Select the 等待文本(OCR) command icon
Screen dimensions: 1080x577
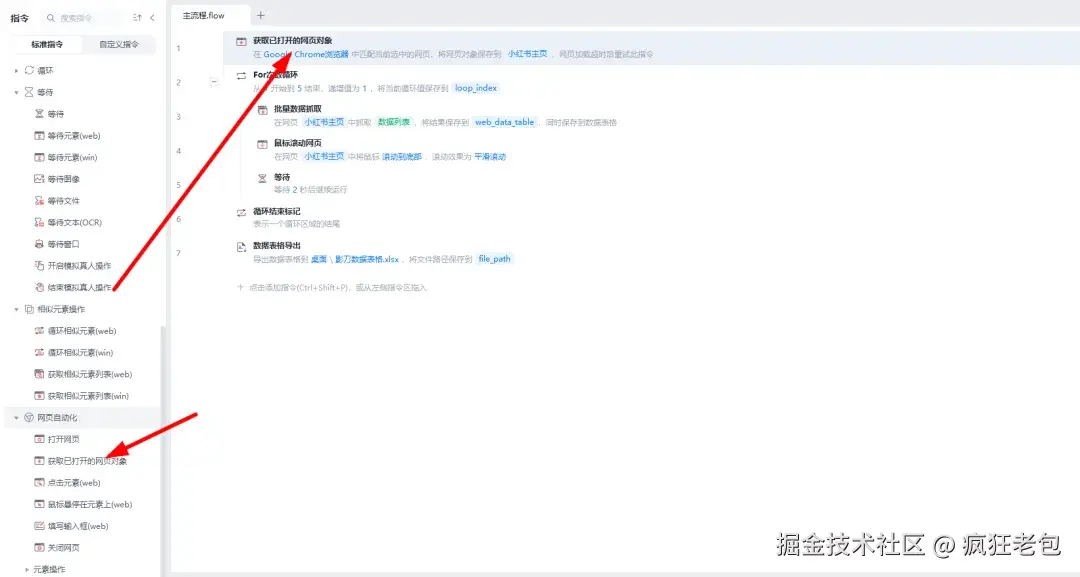38,222
